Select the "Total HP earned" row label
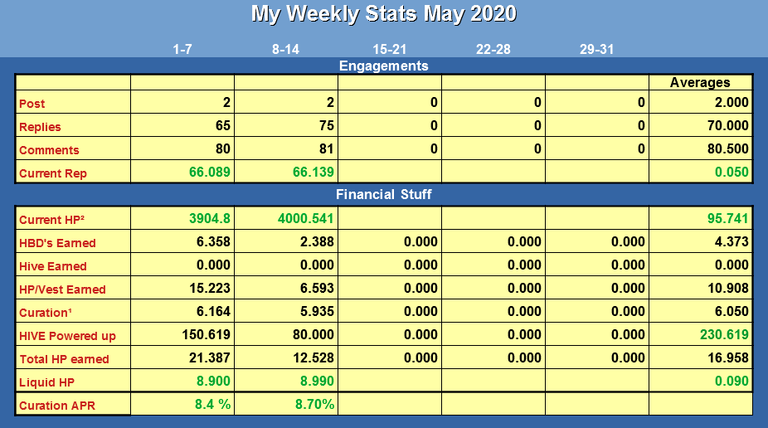Viewport: 768px width, 428px height. [64, 359]
